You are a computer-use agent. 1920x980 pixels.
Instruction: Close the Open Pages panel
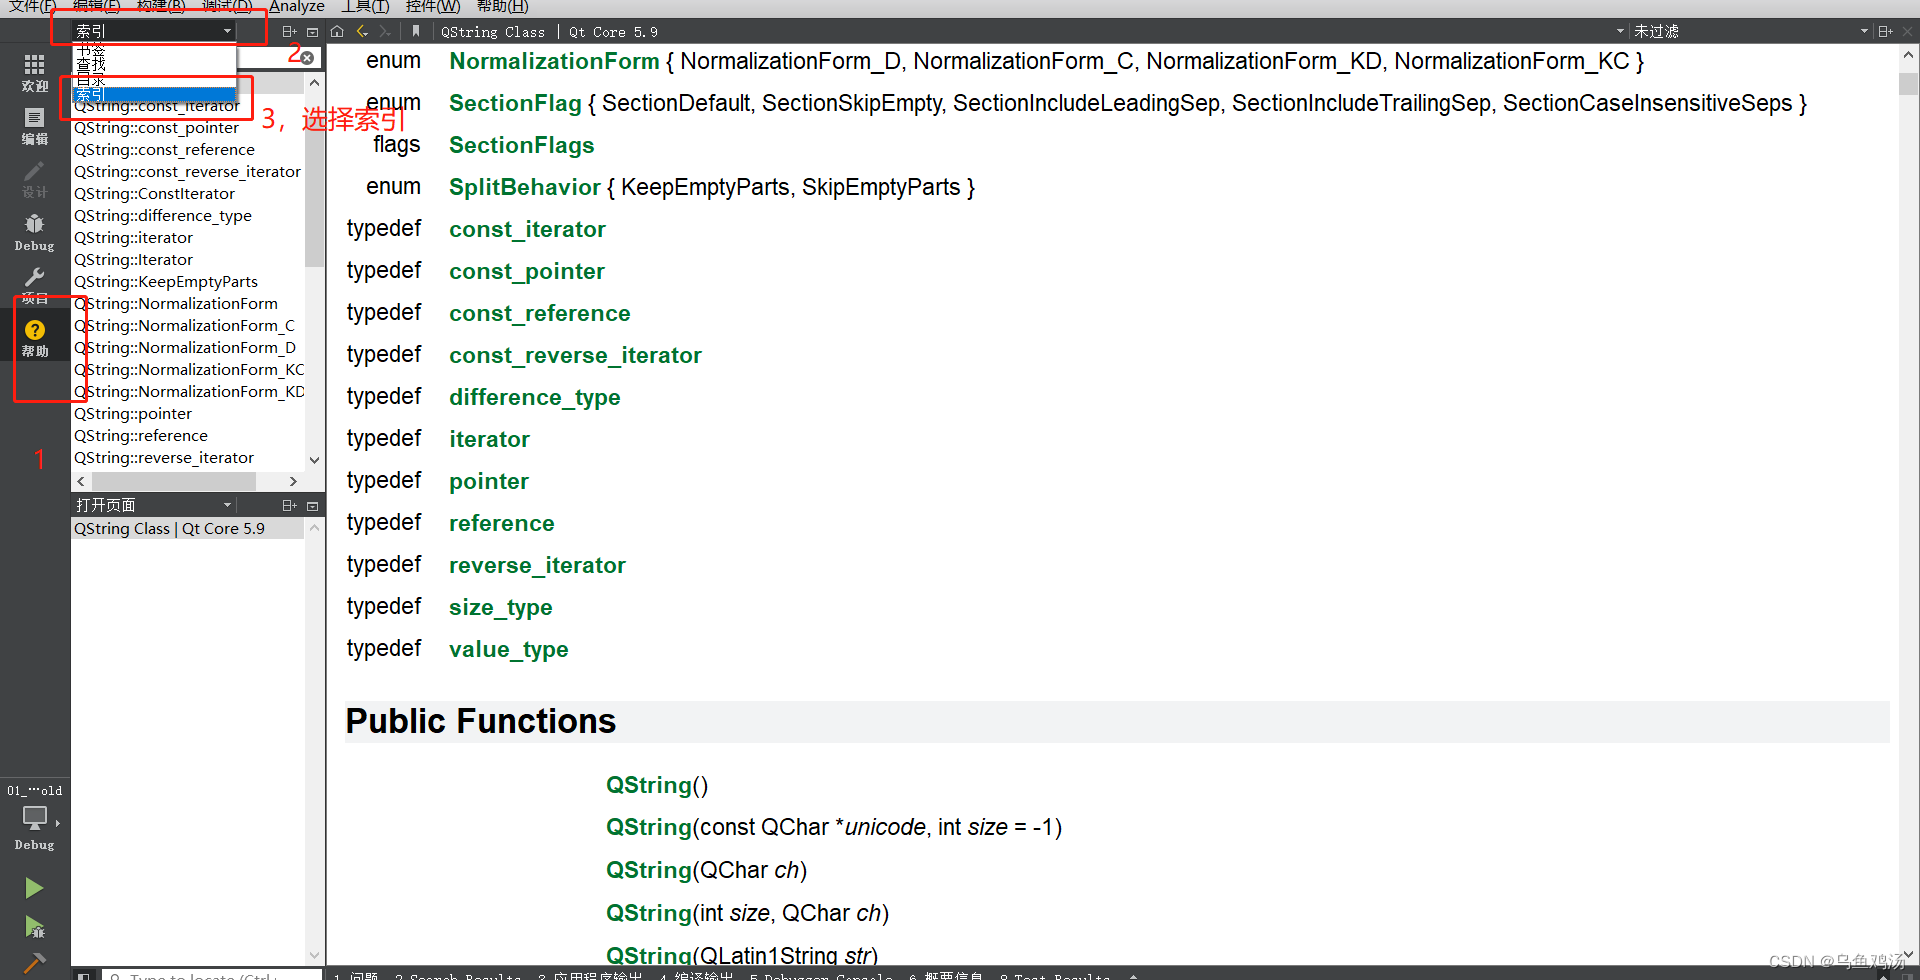pyautogui.click(x=312, y=506)
